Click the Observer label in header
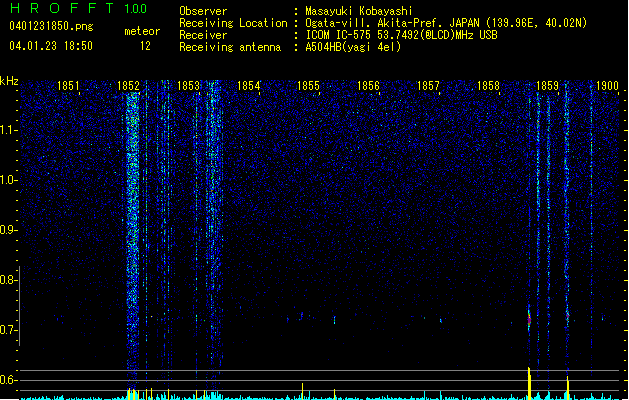The width and height of the screenshot is (629, 400). [x=203, y=11]
